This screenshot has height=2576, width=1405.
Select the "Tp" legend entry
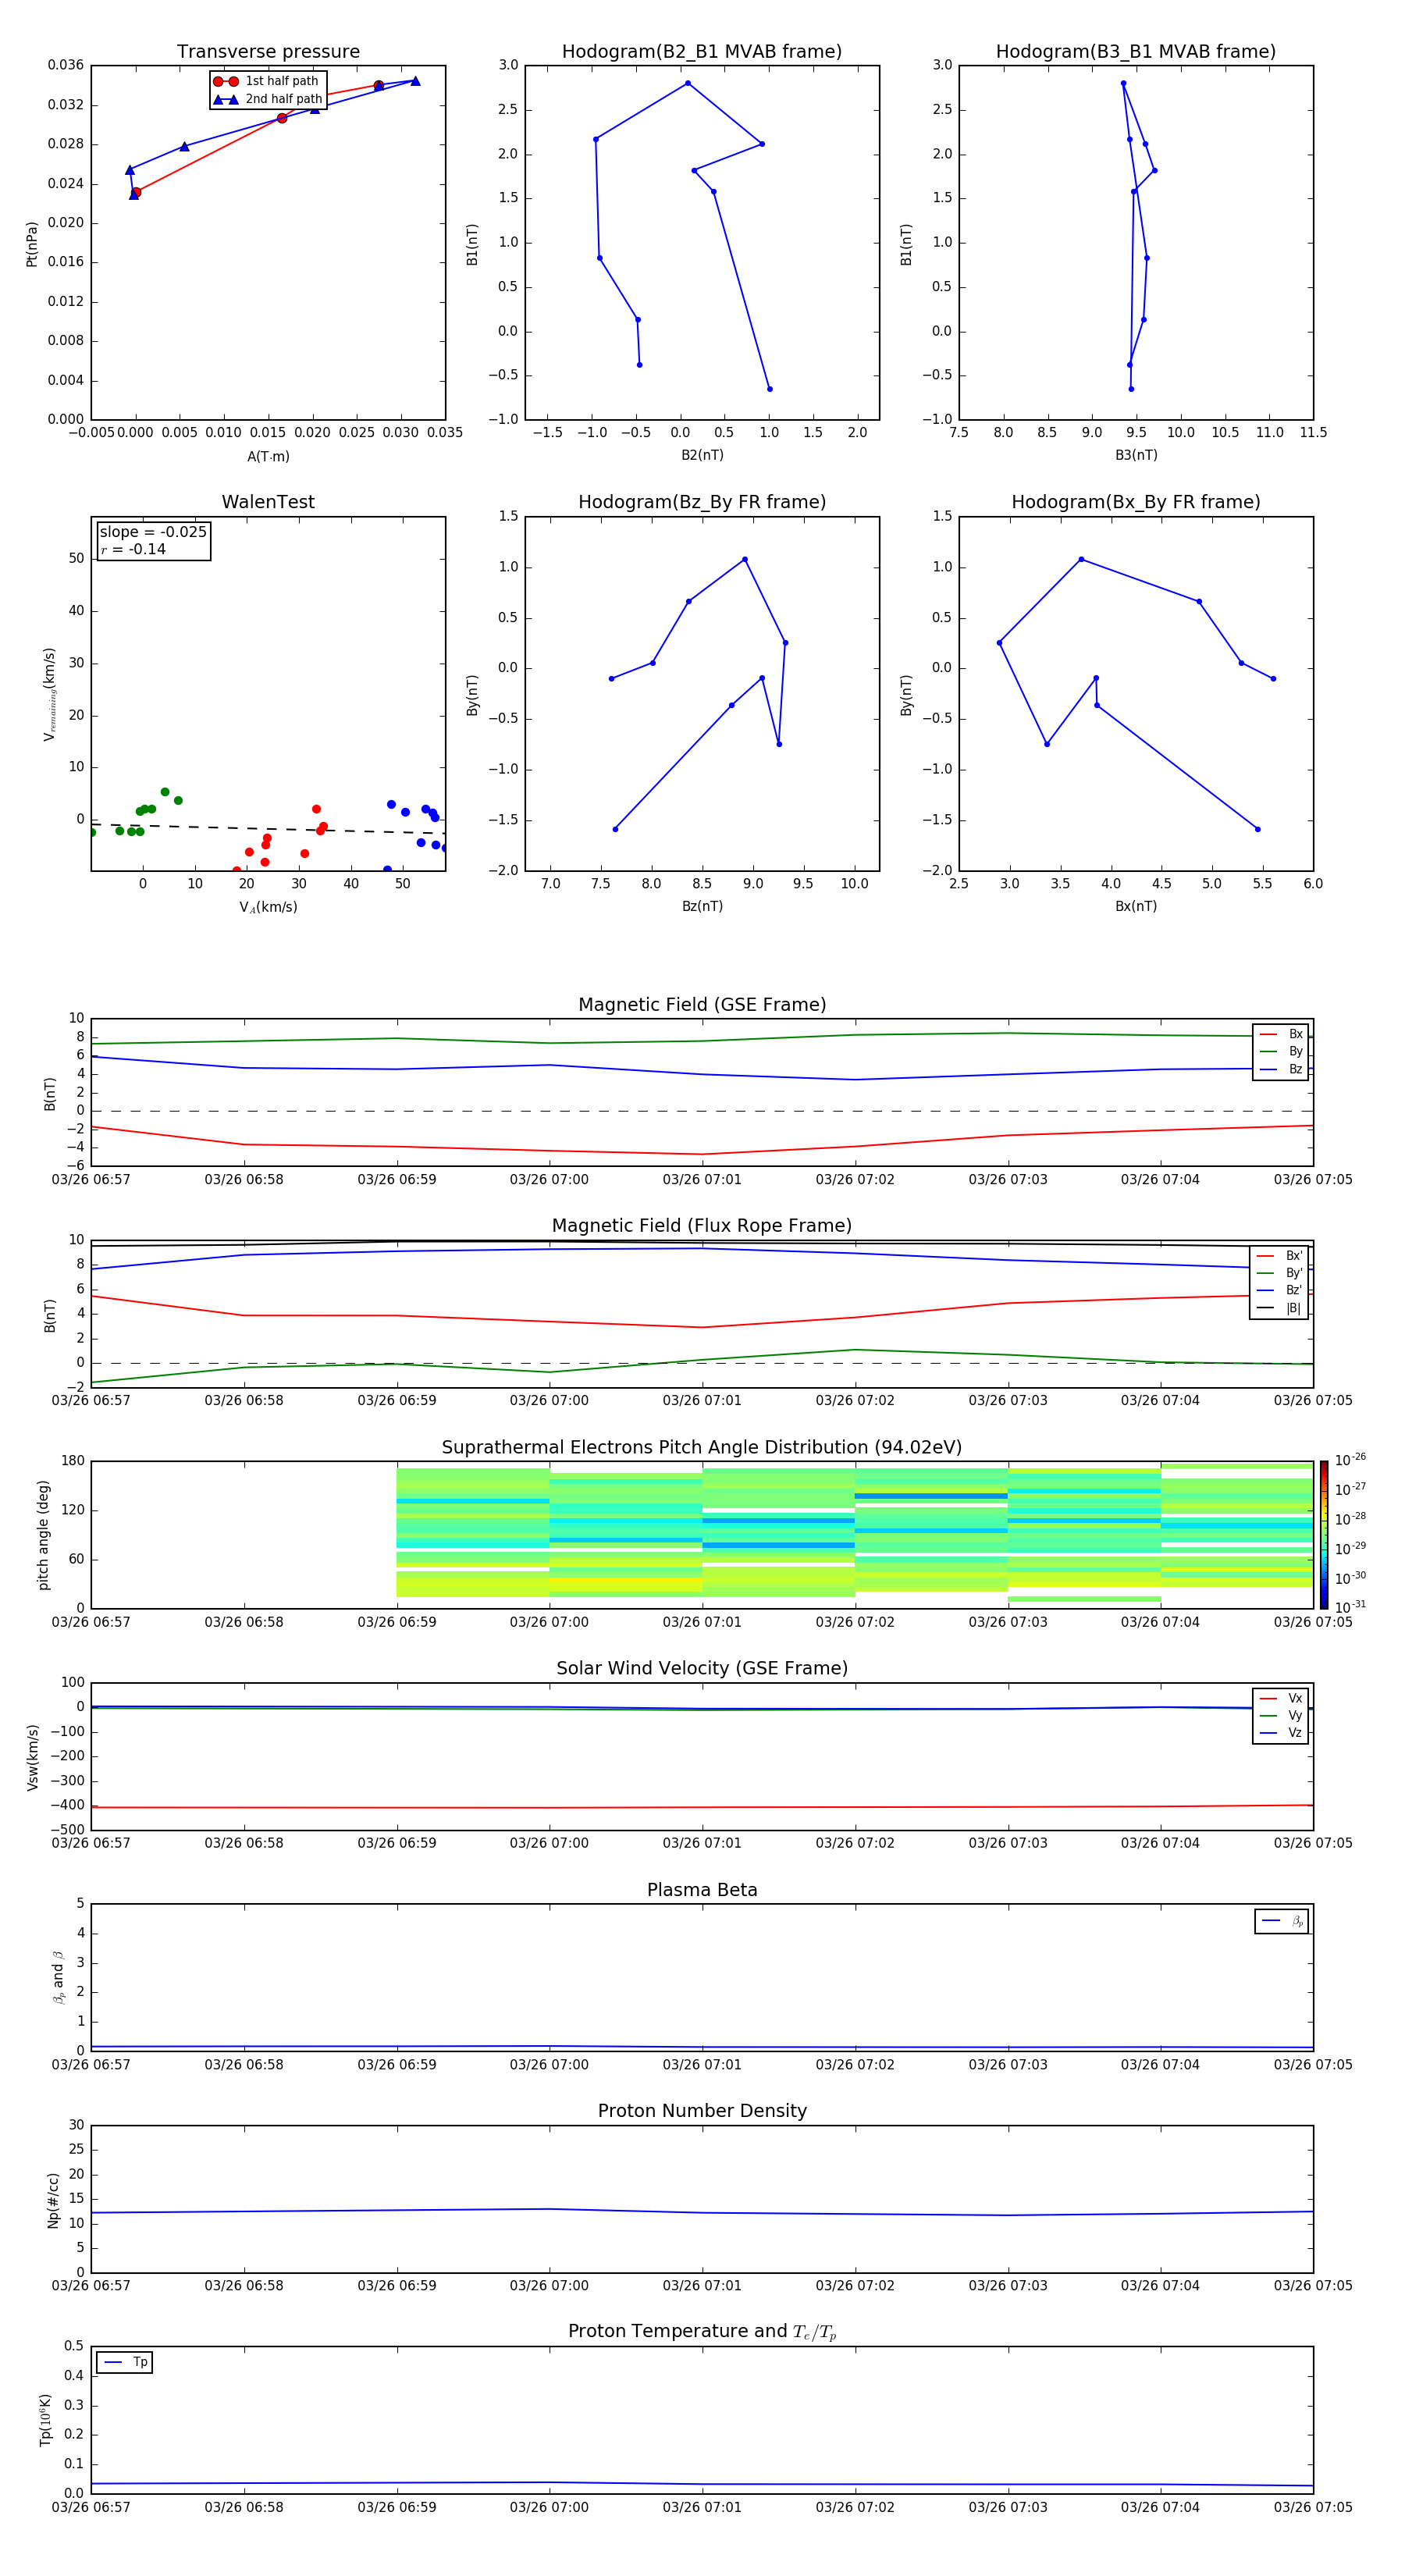[x=126, y=2362]
